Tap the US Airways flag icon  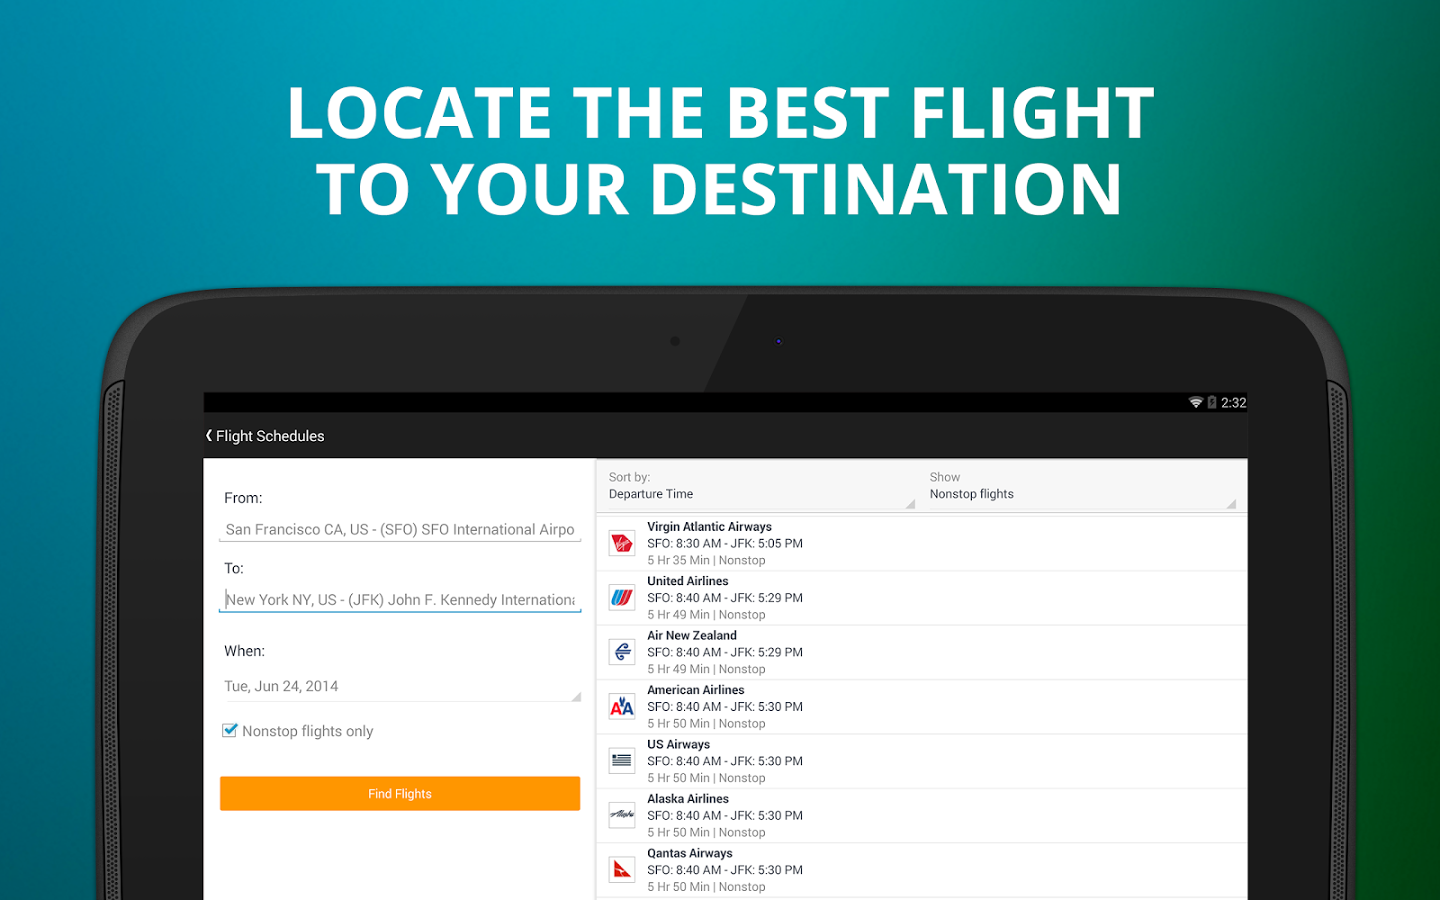pos(622,761)
